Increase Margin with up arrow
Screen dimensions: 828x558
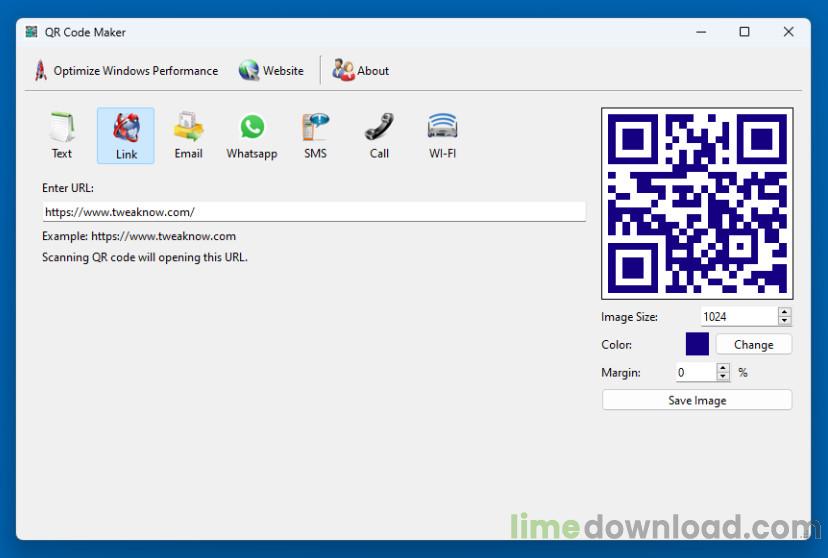tap(723, 368)
